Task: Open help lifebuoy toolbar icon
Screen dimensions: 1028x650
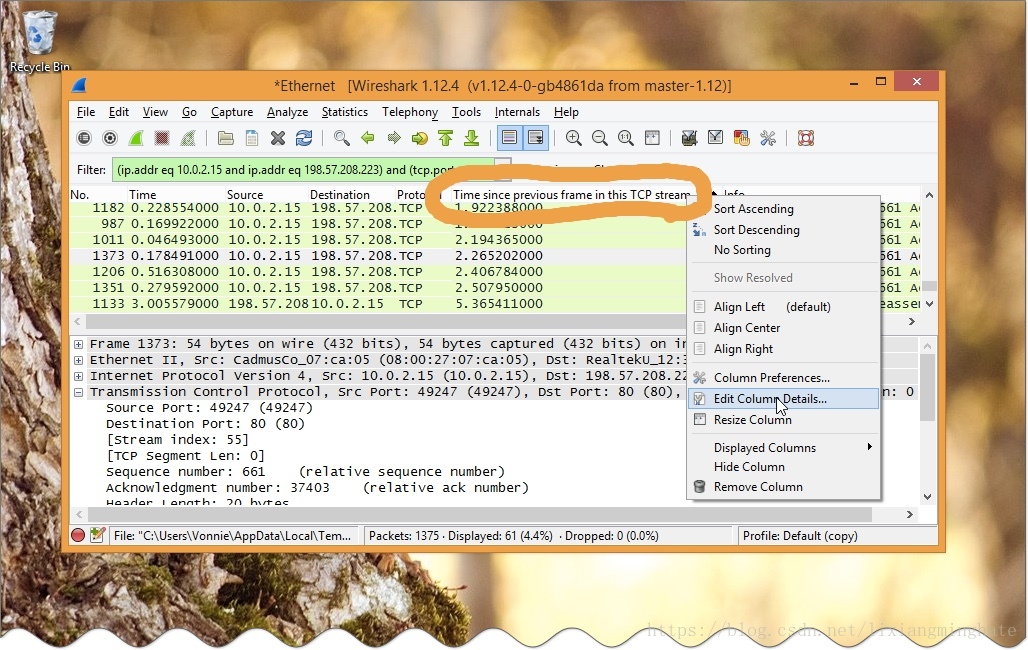Action: (806, 138)
